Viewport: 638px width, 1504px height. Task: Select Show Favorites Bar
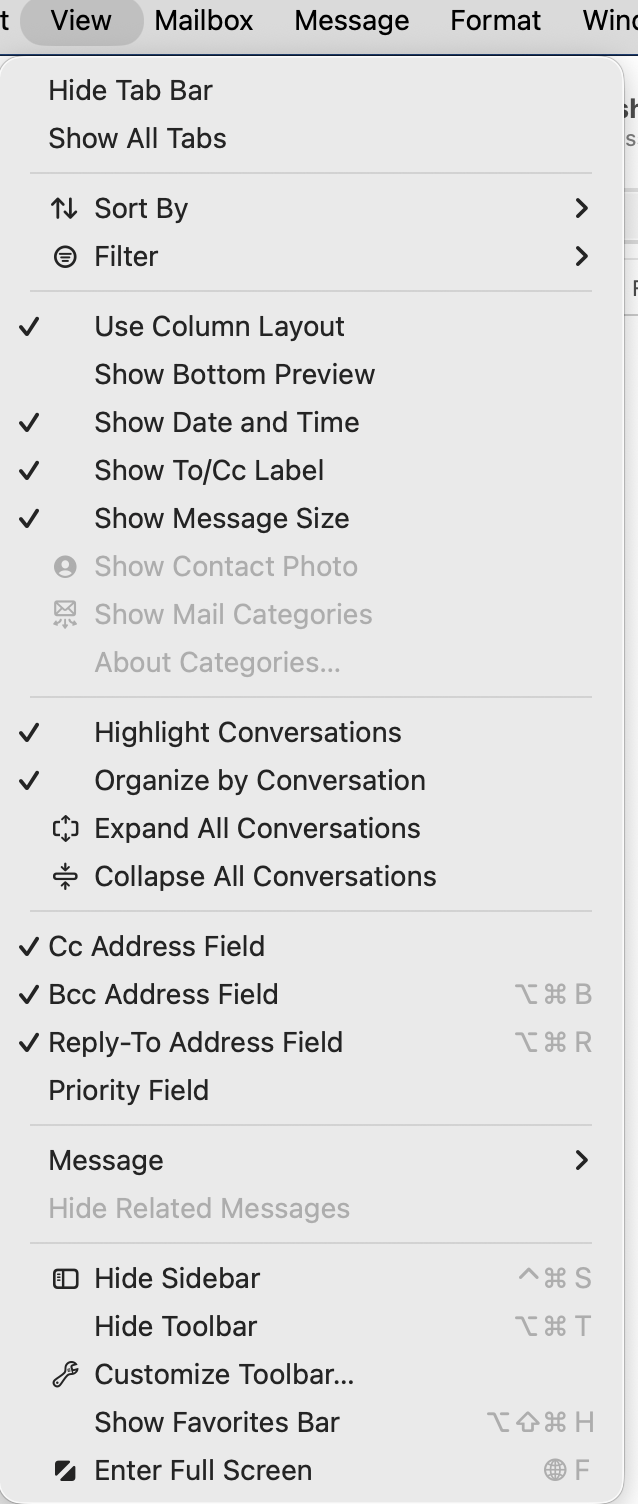click(x=216, y=1422)
